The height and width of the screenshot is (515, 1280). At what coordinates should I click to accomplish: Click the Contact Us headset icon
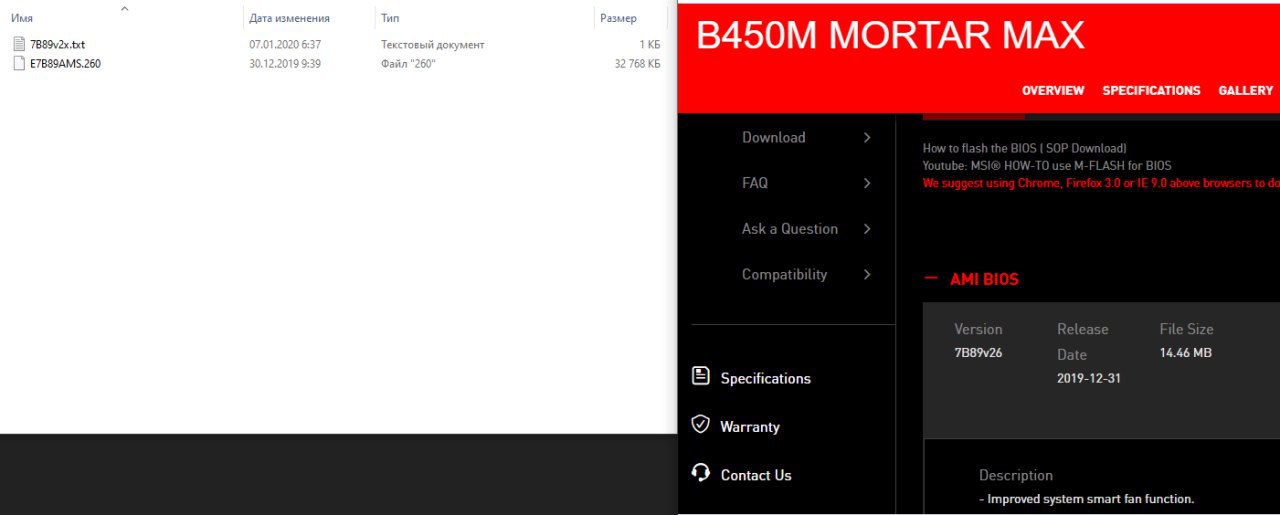pyautogui.click(x=701, y=472)
